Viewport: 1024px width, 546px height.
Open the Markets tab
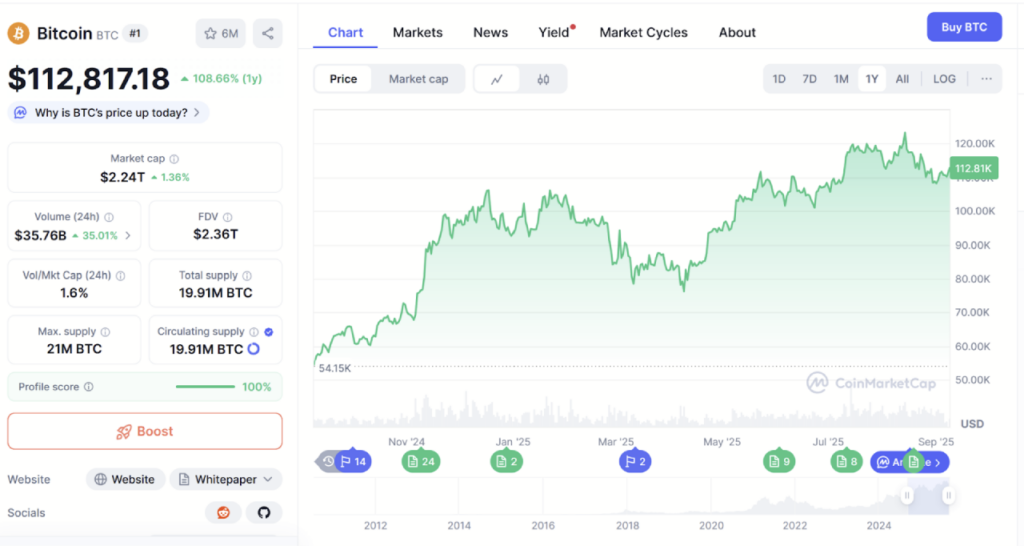point(417,32)
